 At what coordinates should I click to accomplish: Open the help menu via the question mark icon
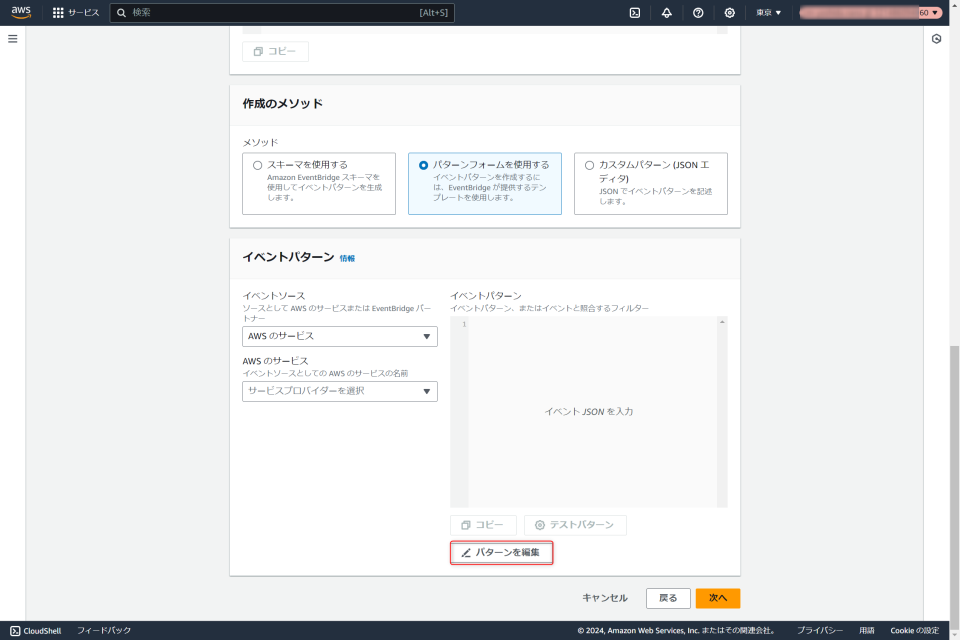[x=697, y=13]
